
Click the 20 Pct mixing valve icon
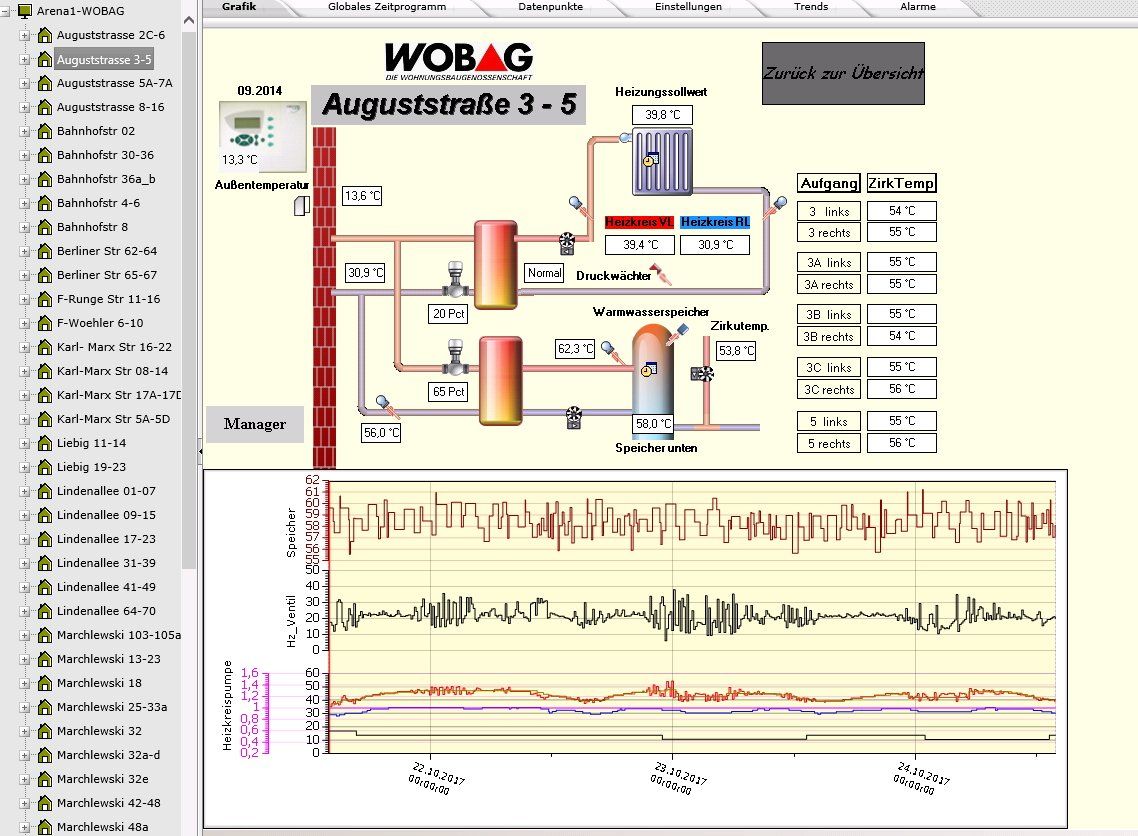coord(455,279)
